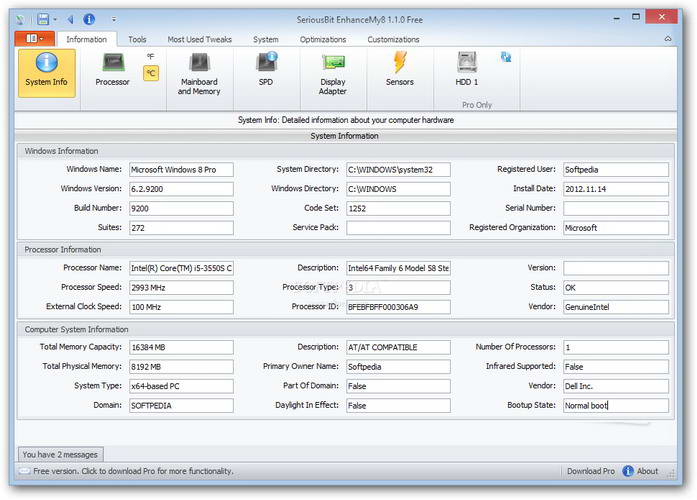Screen dimensions: 697x500
Task: Open the save icon dropdown arrow
Action: (x=56, y=19)
